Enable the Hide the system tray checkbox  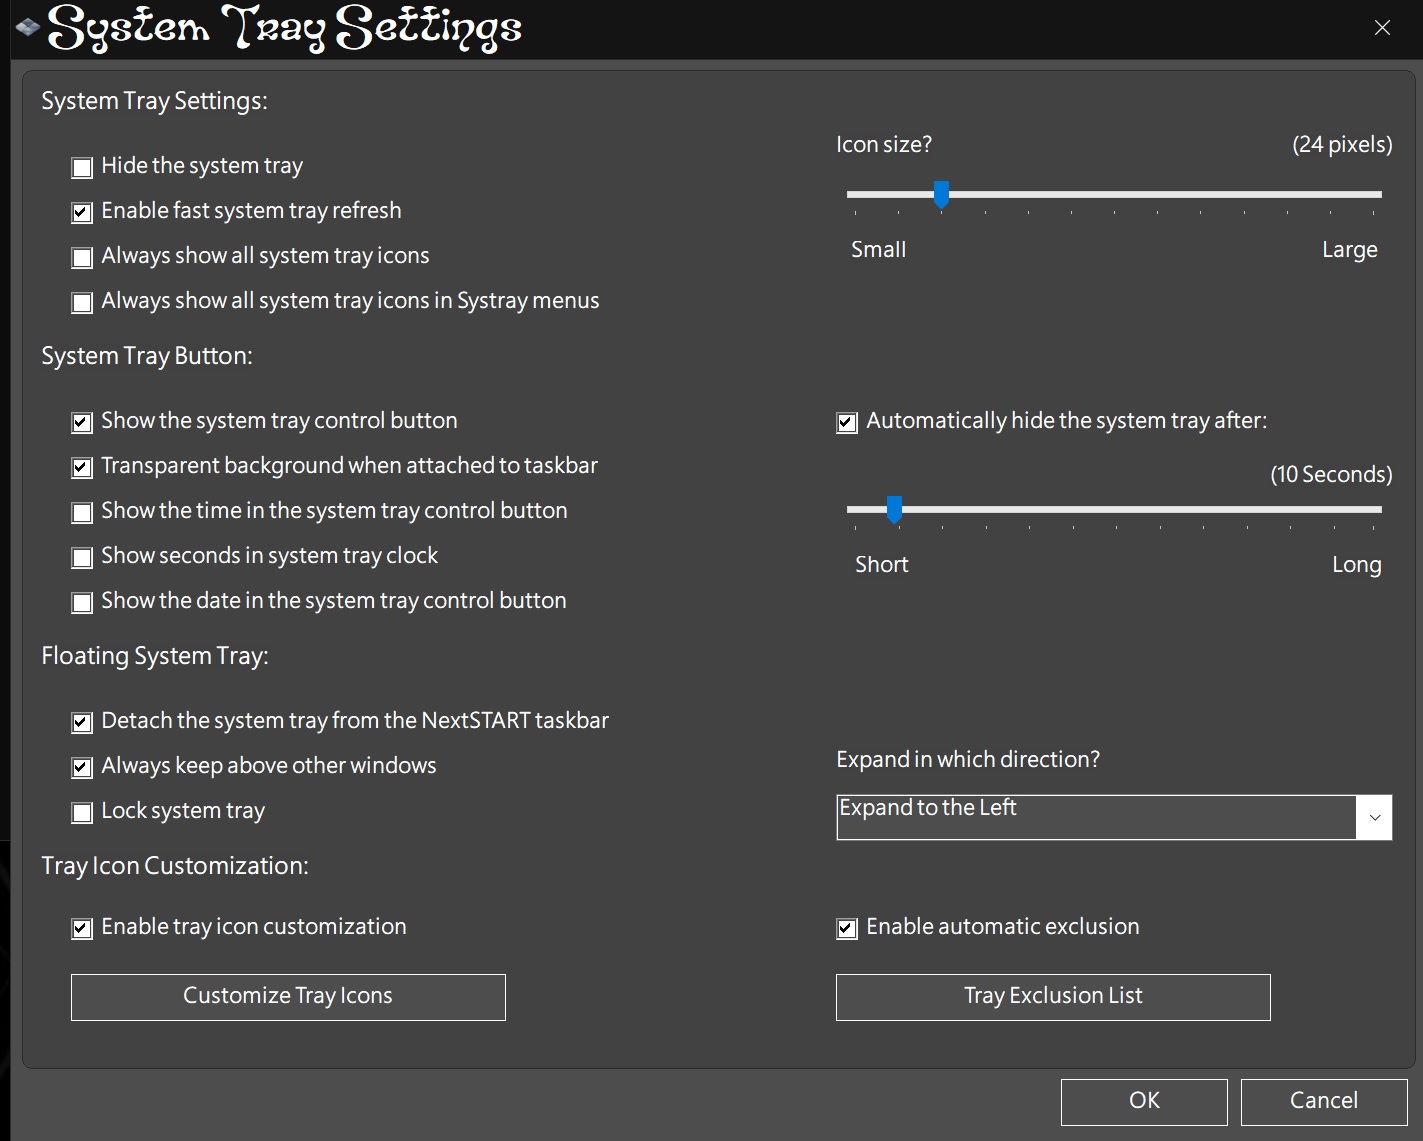82,168
